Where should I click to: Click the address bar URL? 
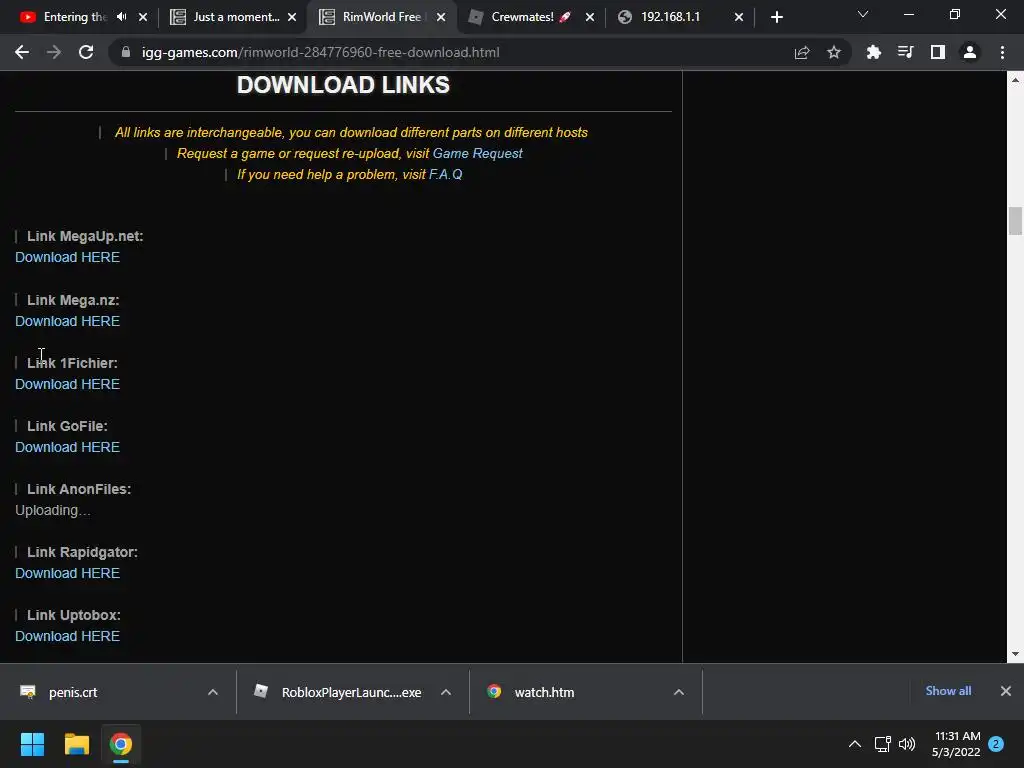[321, 52]
